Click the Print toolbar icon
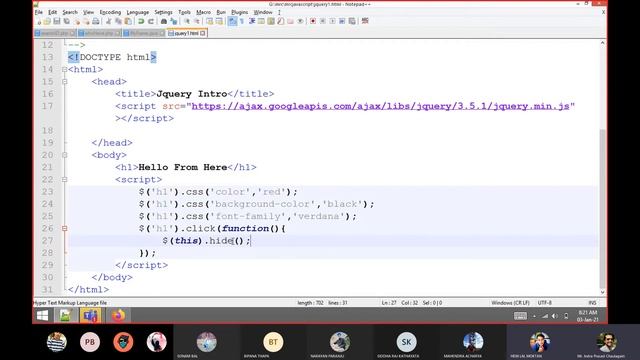The image size is (640, 360). pos(96,21)
